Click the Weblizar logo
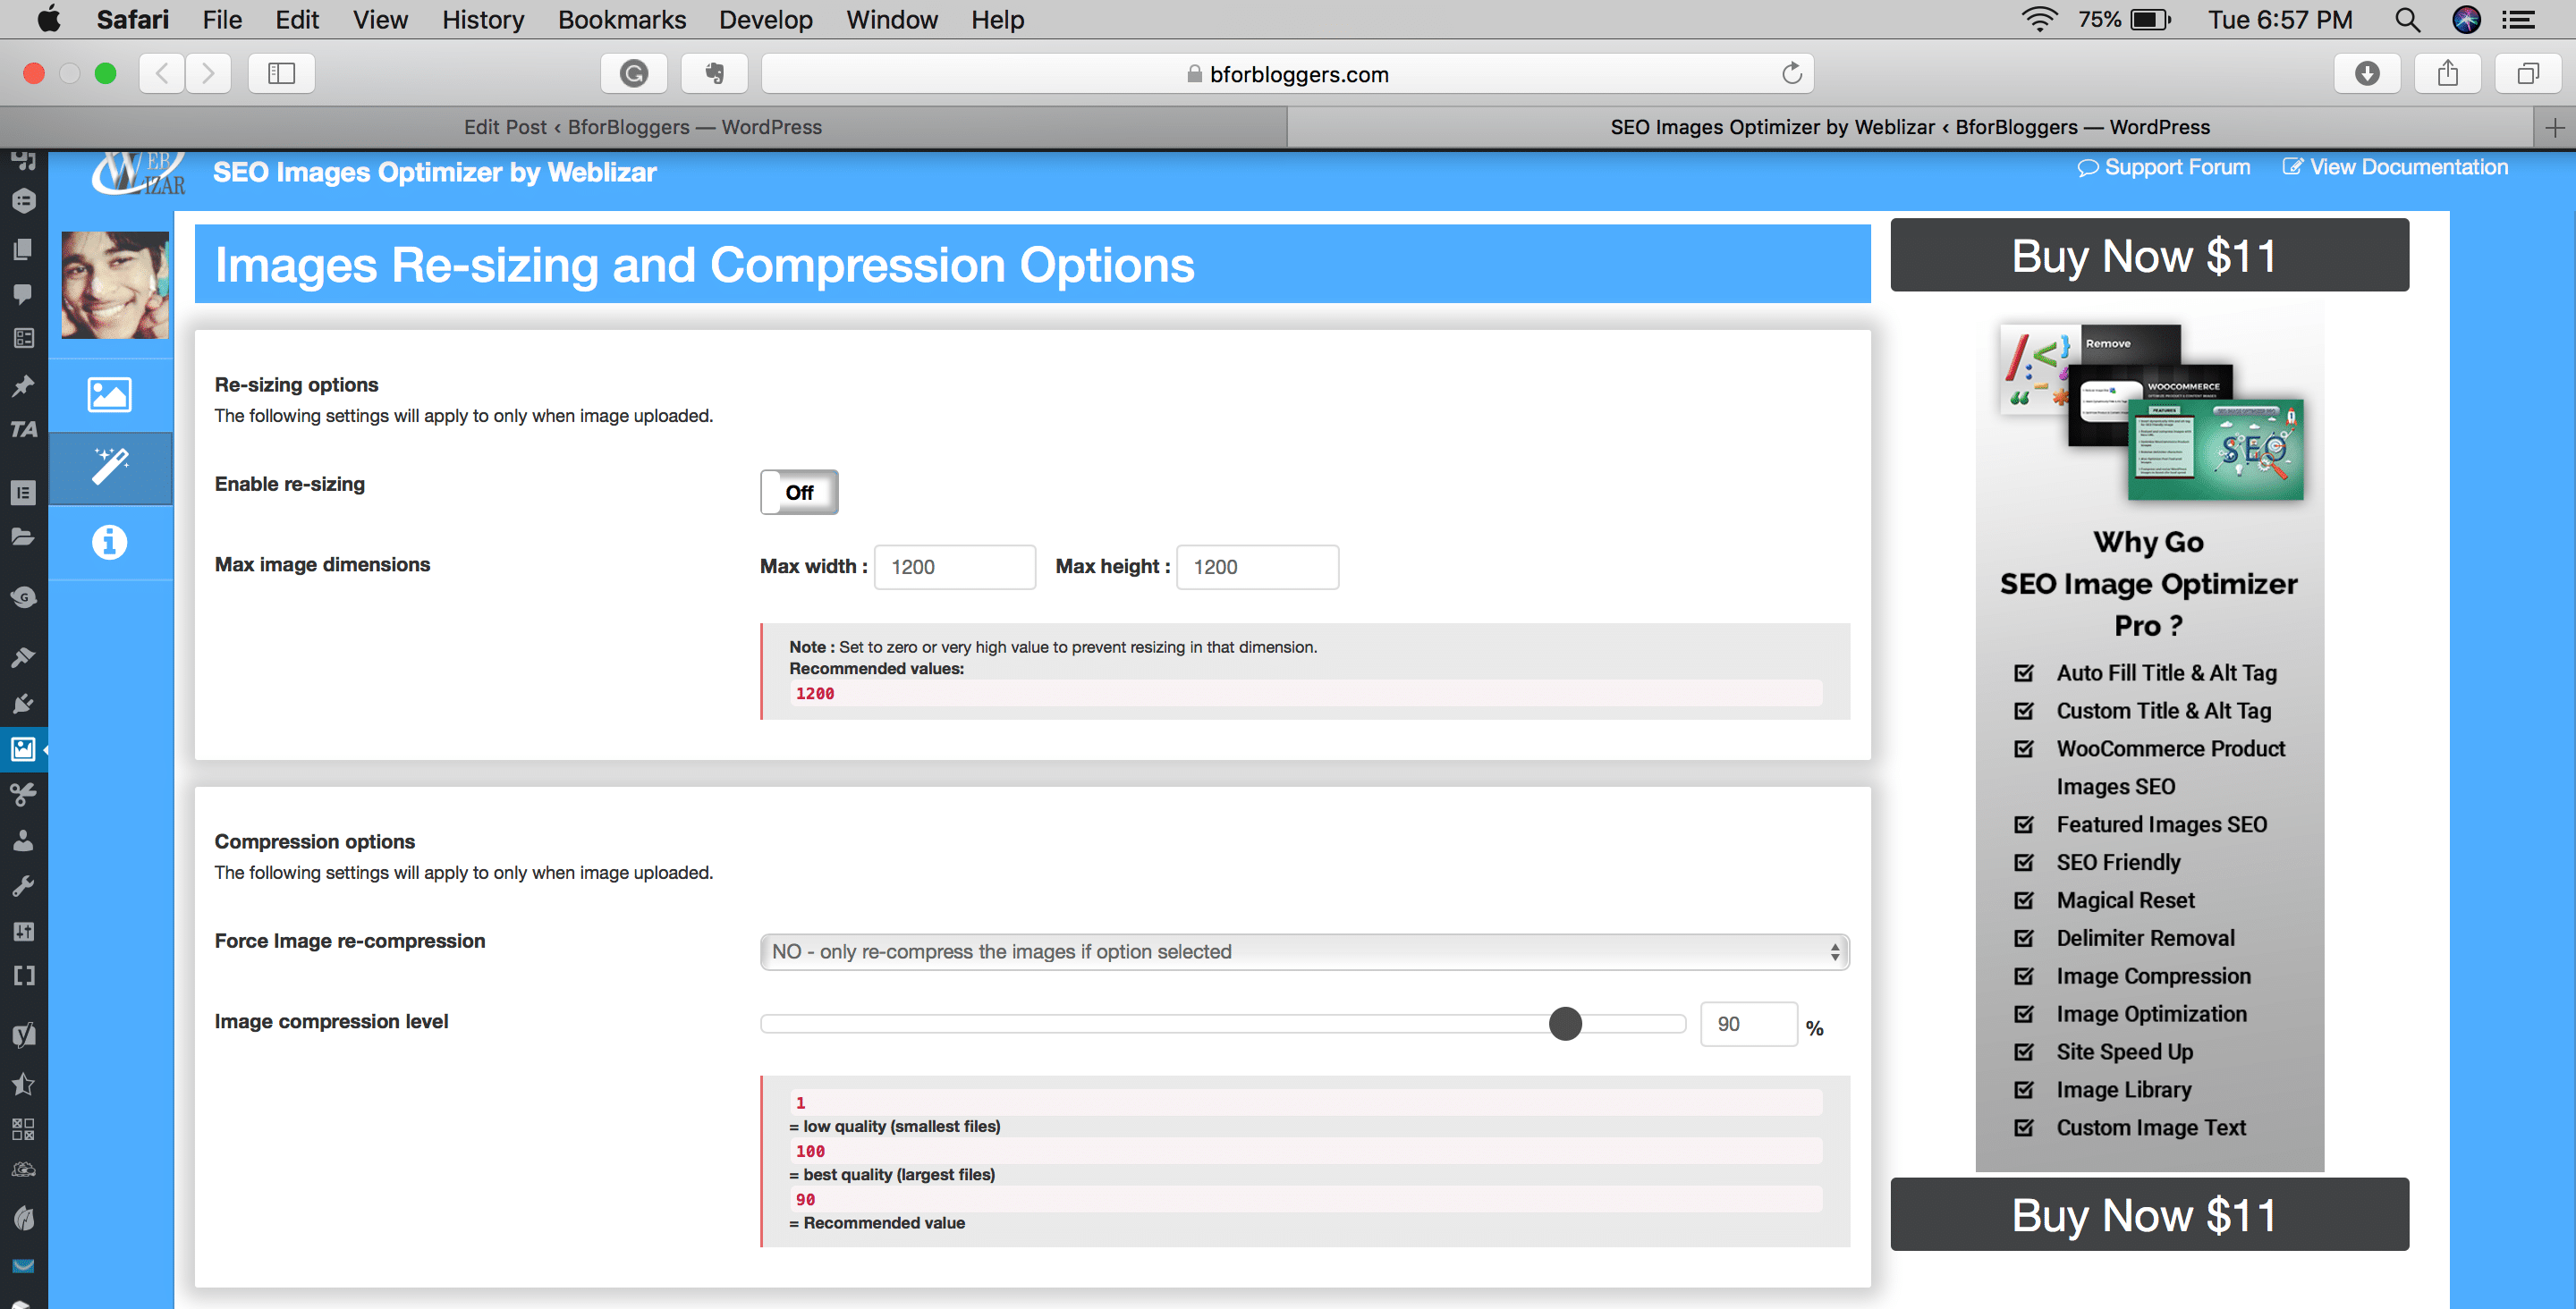 coord(138,173)
